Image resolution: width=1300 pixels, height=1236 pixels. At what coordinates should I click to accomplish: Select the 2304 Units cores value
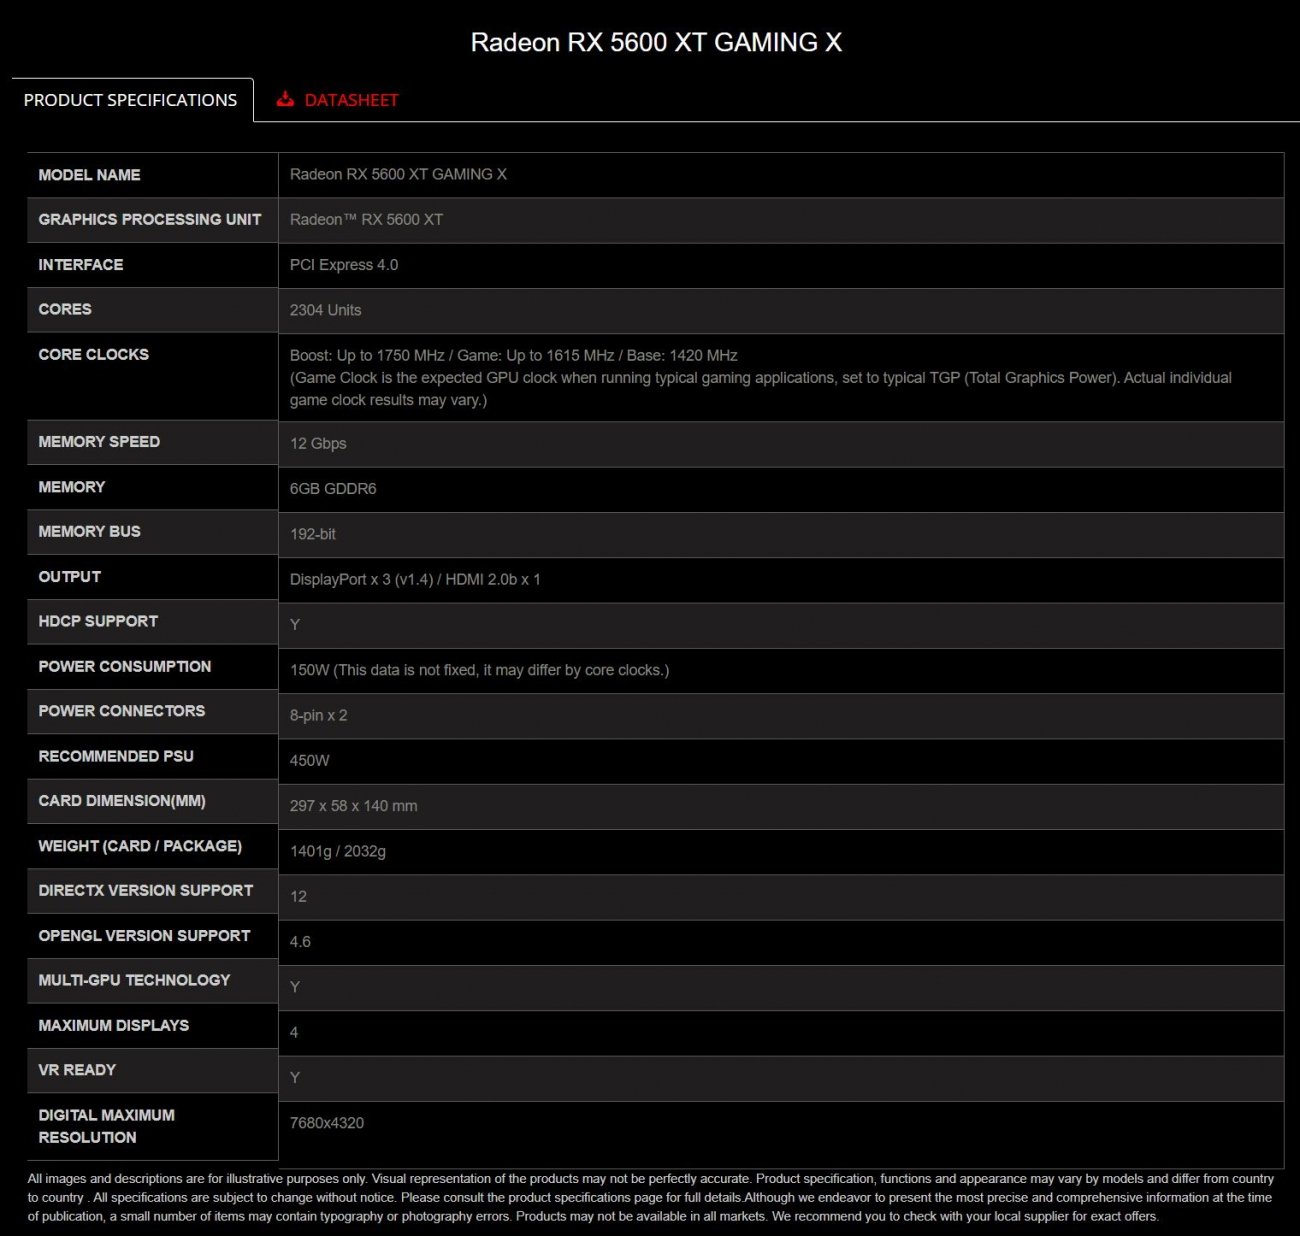pyautogui.click(x=325, y=310)
